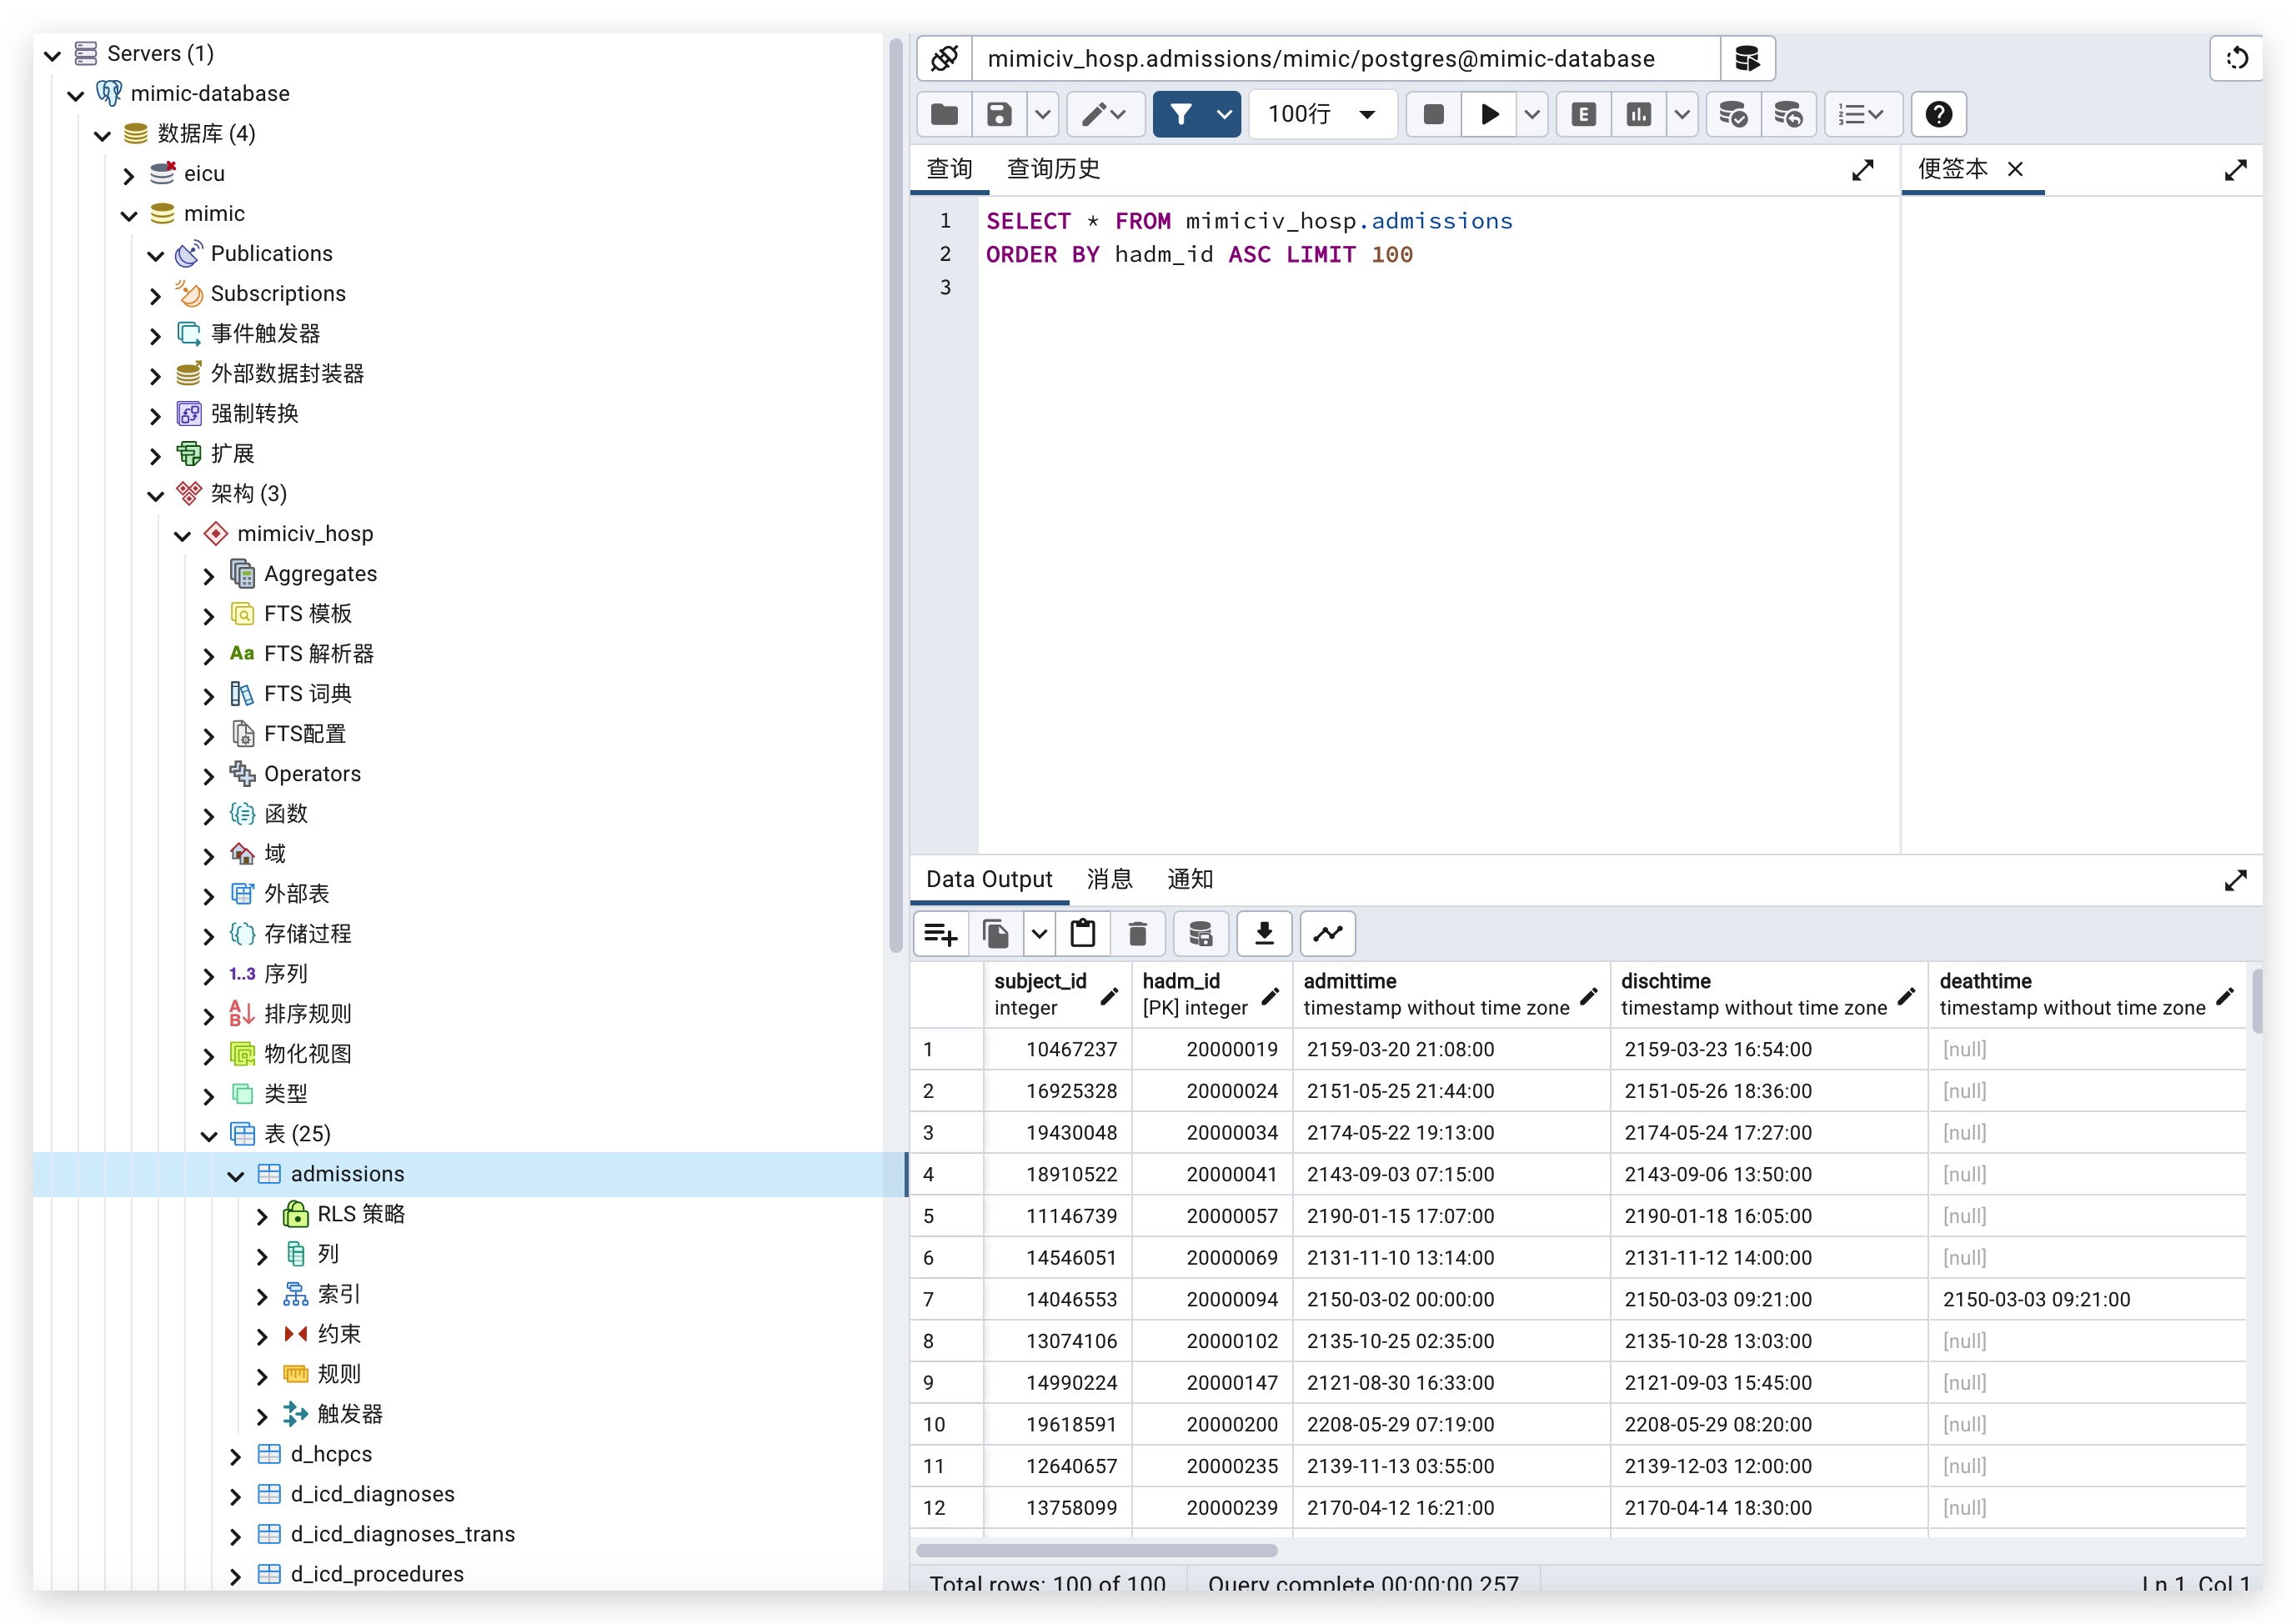Stop query with the stop button

[x=1433, y=115]
